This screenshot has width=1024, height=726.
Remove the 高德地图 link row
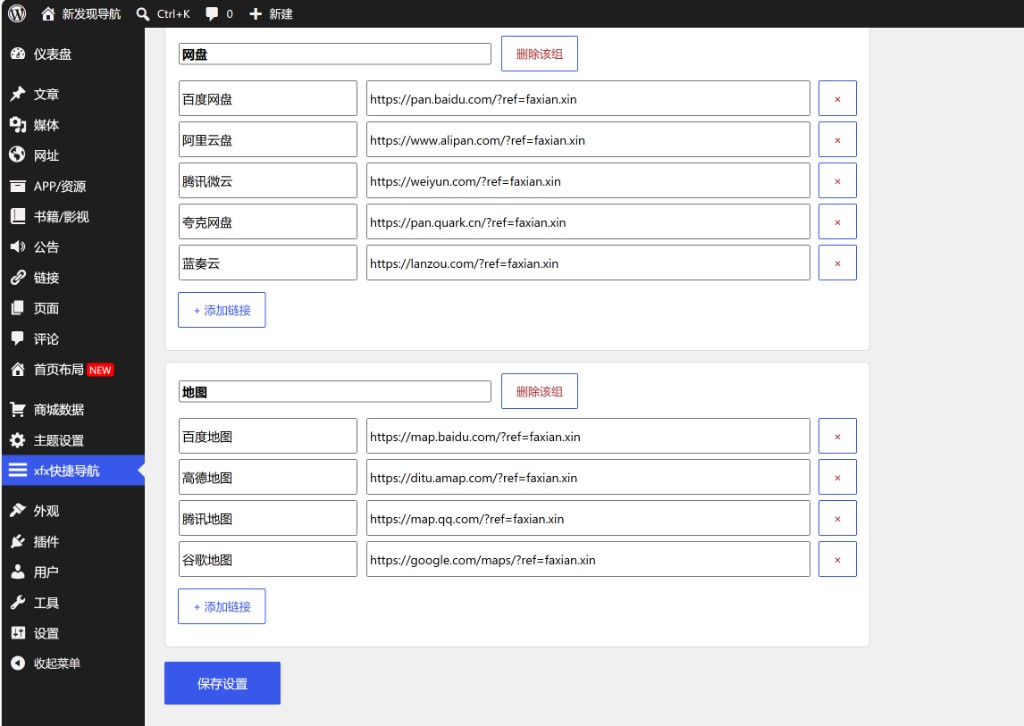coord(837,477)
